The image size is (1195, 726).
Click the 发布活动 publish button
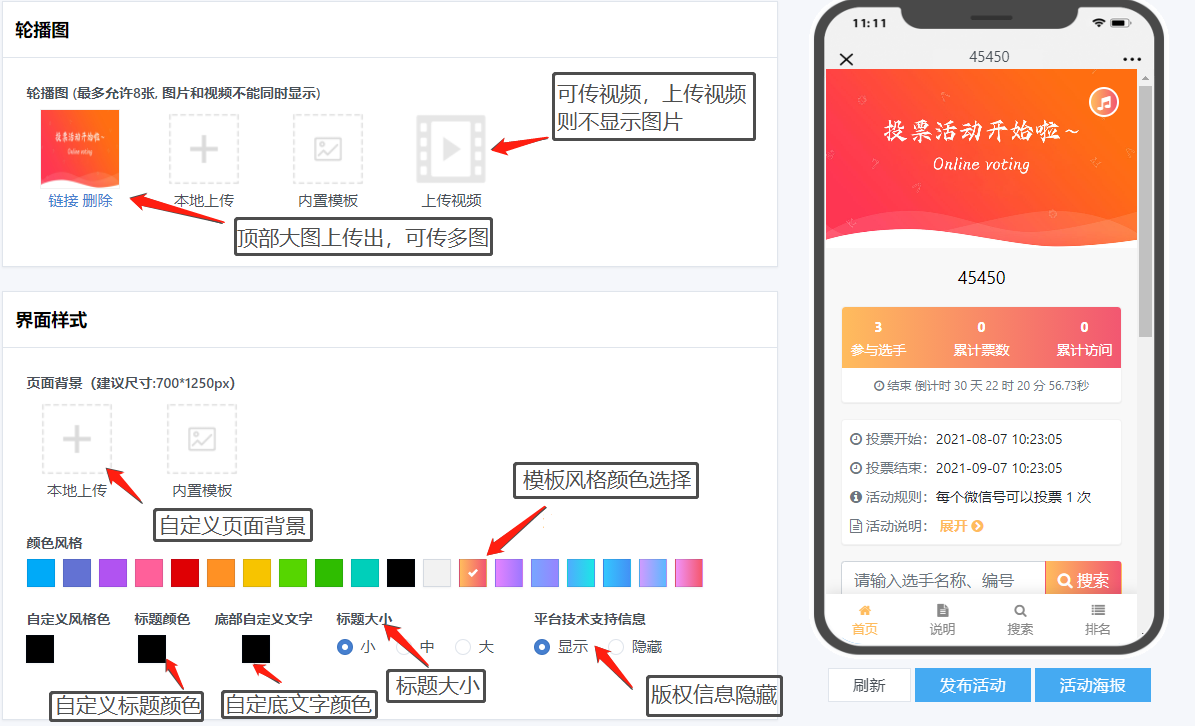[x=972, y=685]
